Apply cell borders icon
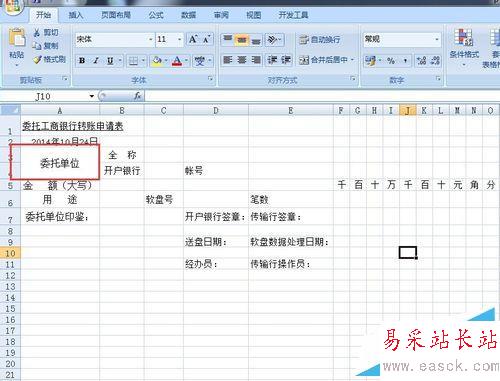This screenshot has width=500, height=381. (x=133, y=61)
